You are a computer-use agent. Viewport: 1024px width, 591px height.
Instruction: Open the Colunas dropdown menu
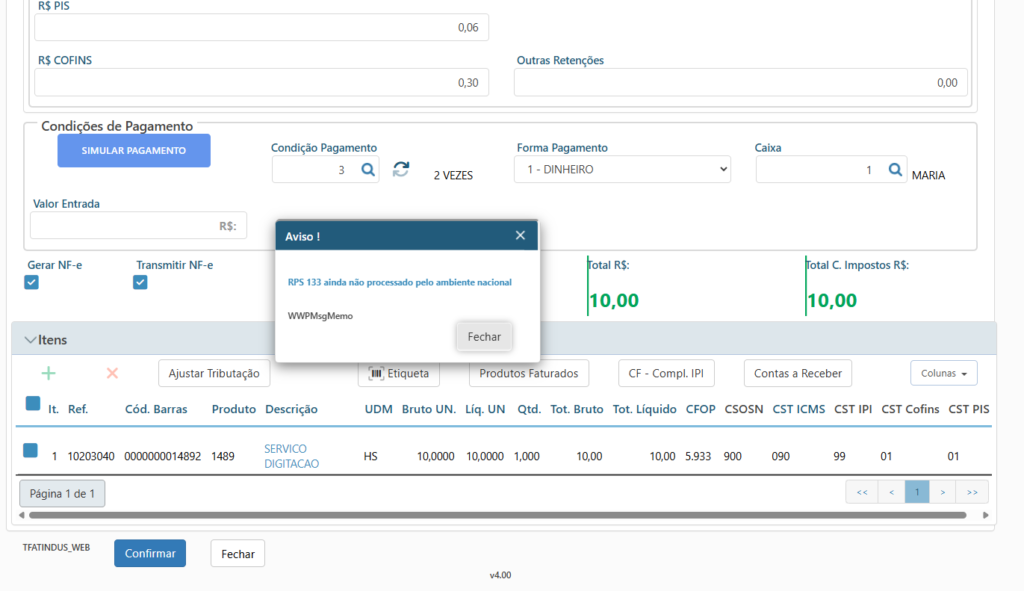click(943, 373)
